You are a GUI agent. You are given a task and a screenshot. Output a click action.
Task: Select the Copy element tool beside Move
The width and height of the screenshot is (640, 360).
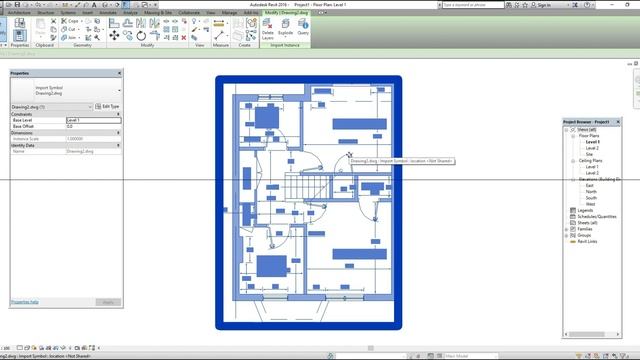pos(128,36)
